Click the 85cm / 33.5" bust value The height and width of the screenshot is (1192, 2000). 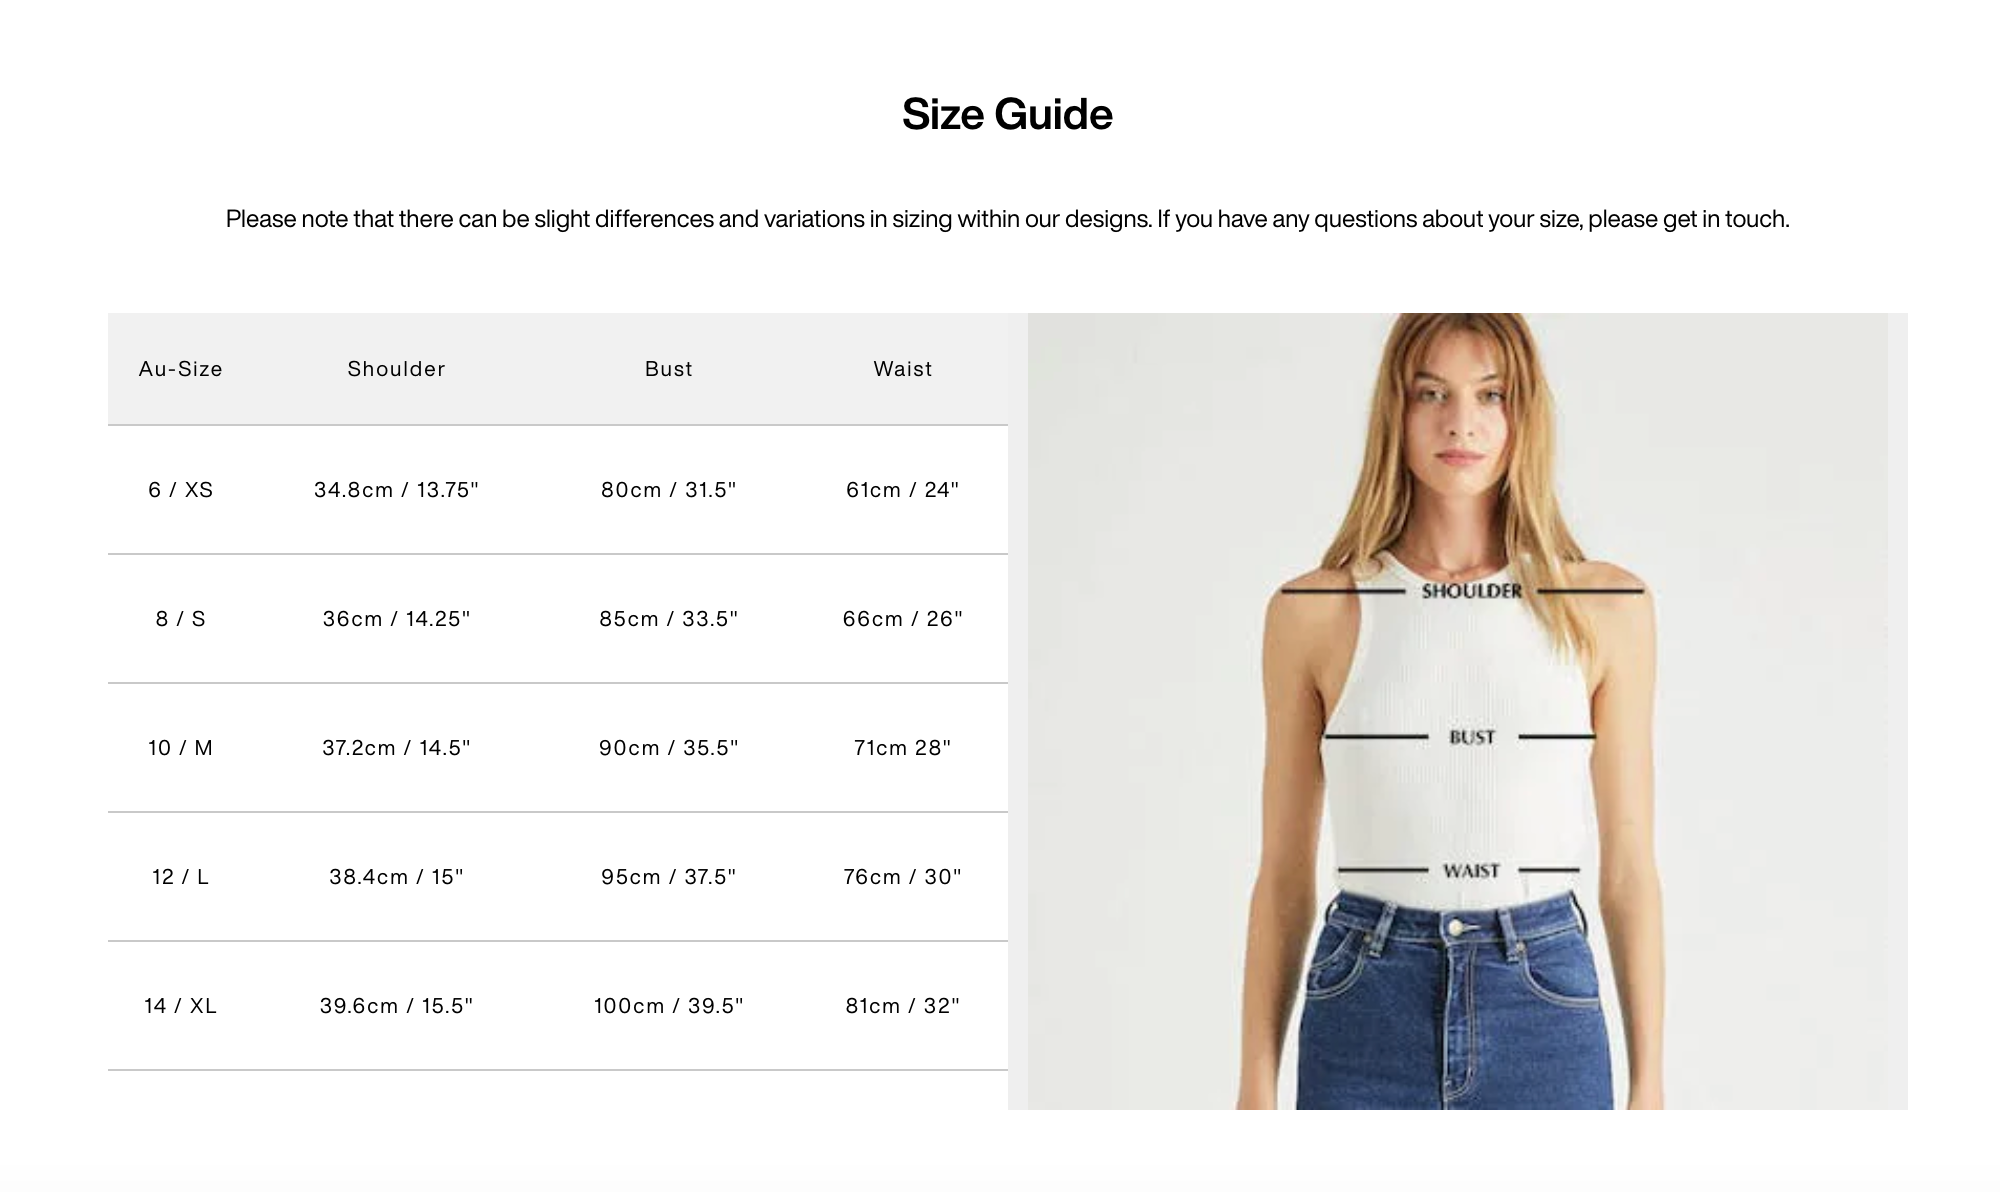point(668,619)
